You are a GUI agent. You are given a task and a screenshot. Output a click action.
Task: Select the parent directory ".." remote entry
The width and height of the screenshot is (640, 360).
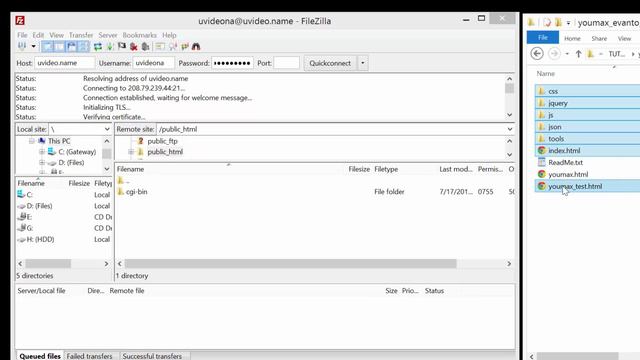click(123, 180)
